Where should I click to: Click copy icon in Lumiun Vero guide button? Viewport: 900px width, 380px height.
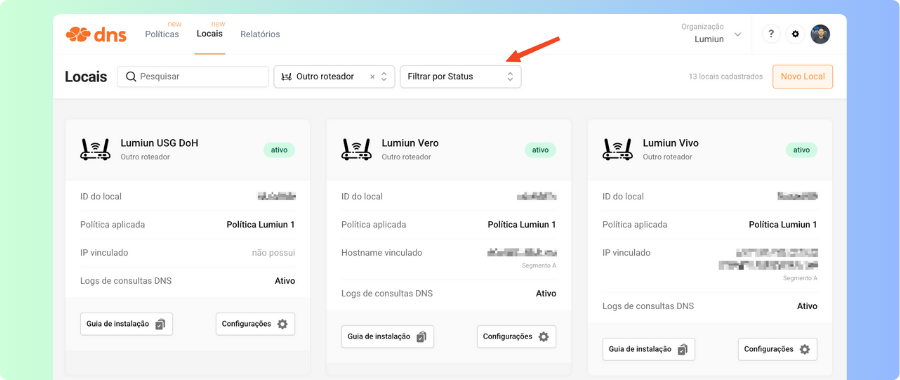(421, 336)
